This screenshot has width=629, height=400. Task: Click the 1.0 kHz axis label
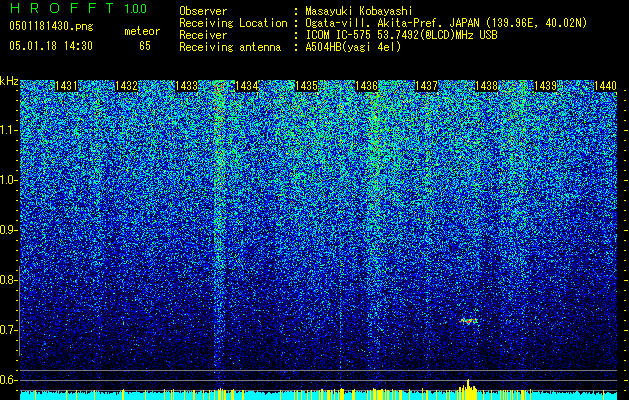(x=8, y=180)
